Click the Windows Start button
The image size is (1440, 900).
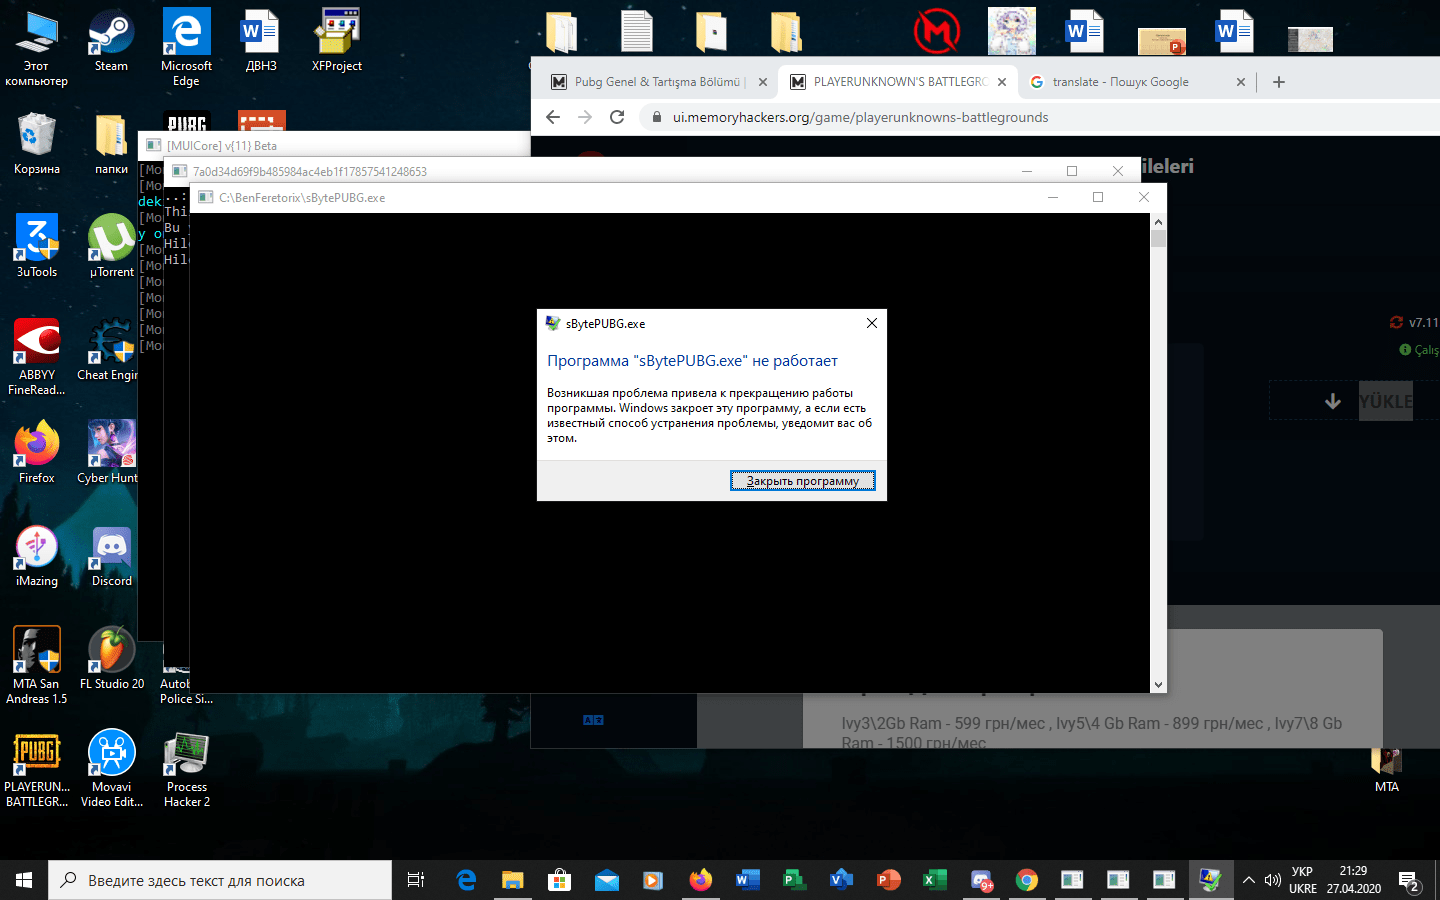point(24,880)
